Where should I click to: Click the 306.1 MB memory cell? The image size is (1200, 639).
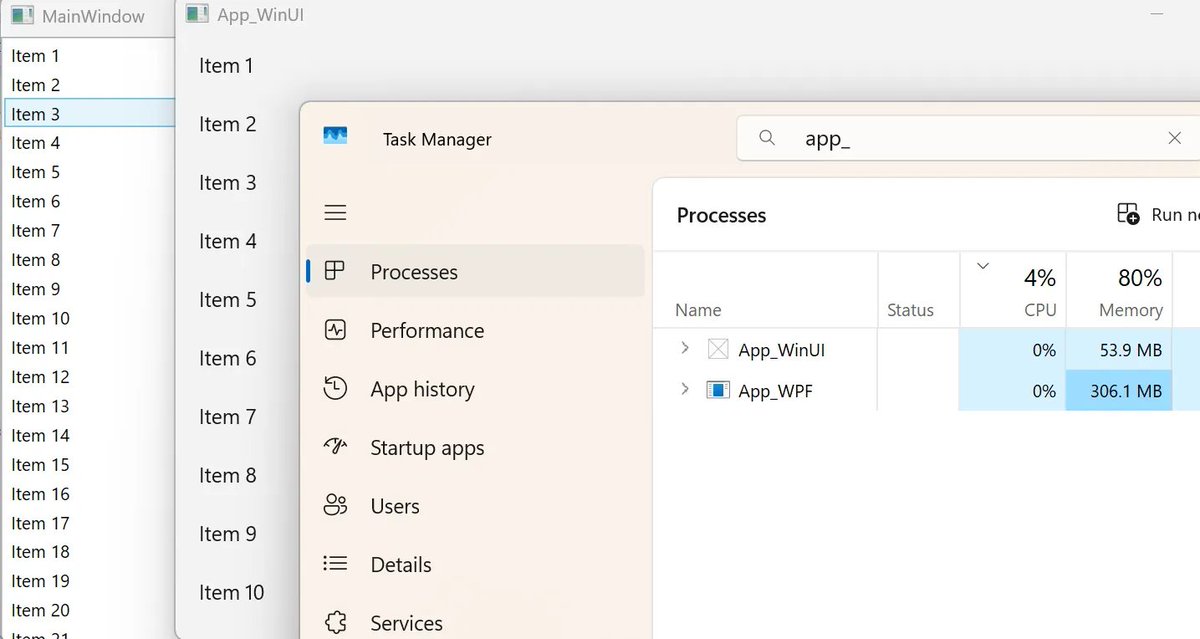coord(1119,391)
